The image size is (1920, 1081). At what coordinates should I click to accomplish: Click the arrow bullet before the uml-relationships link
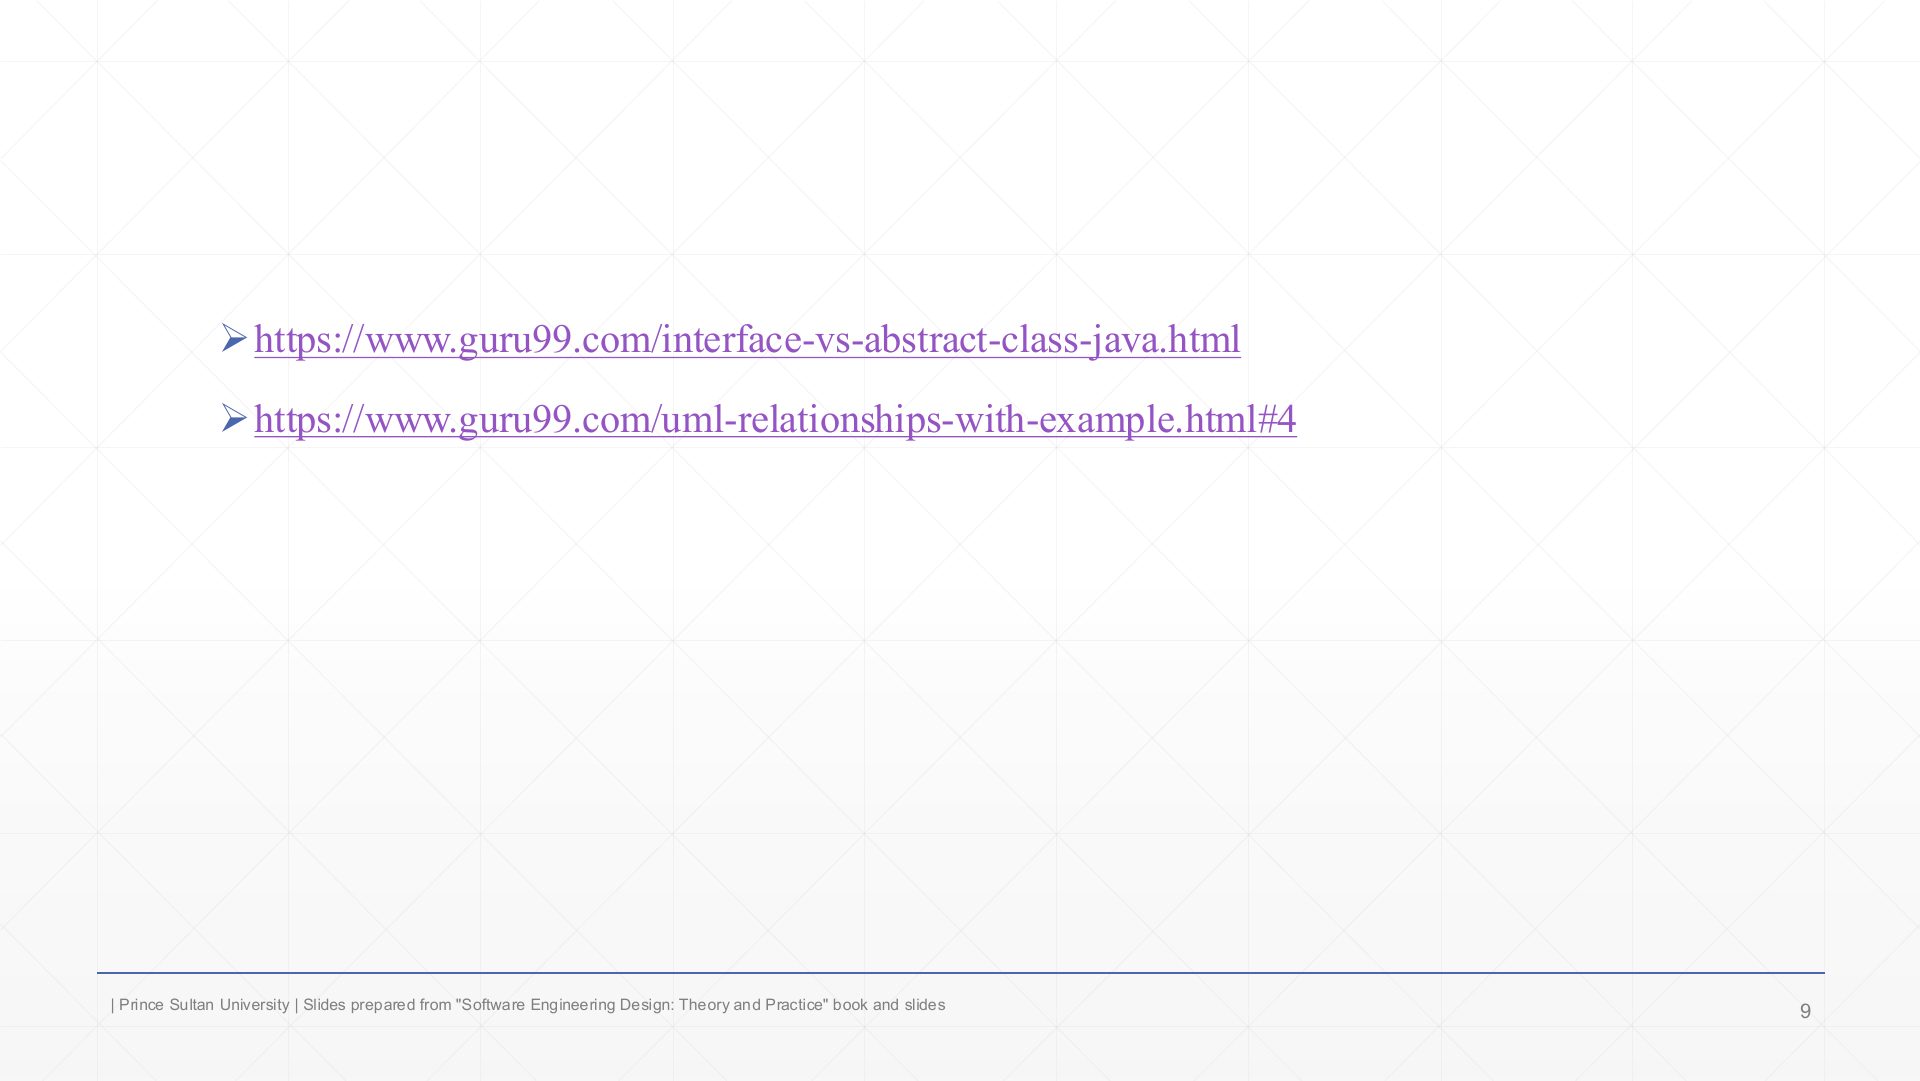coord(234,418)
